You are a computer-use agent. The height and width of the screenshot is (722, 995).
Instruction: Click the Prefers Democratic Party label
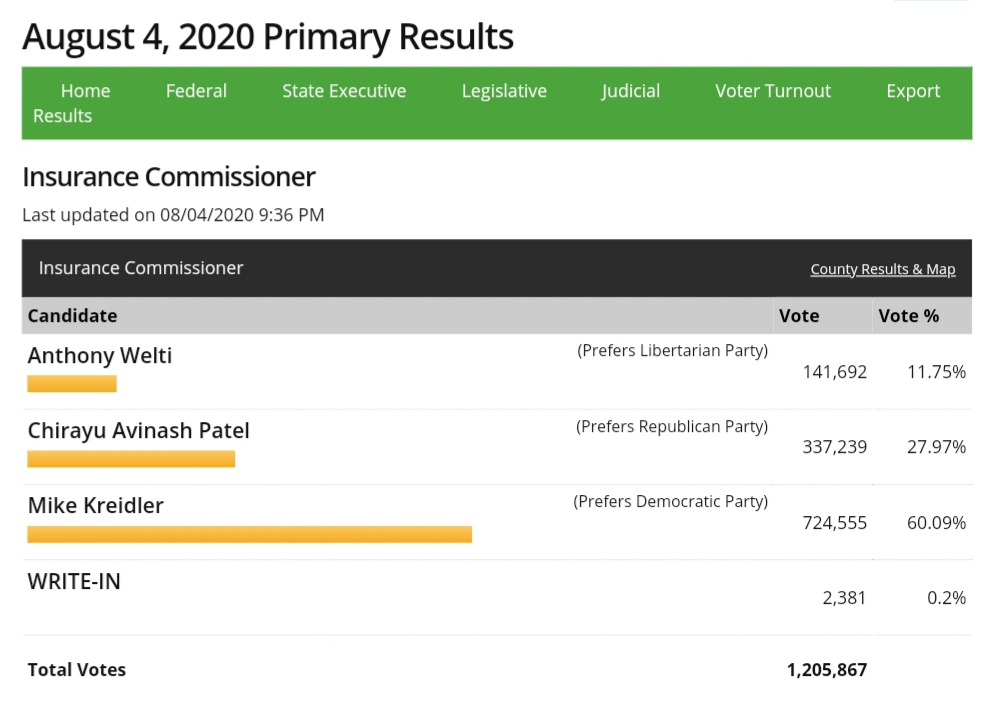point(670,501)
